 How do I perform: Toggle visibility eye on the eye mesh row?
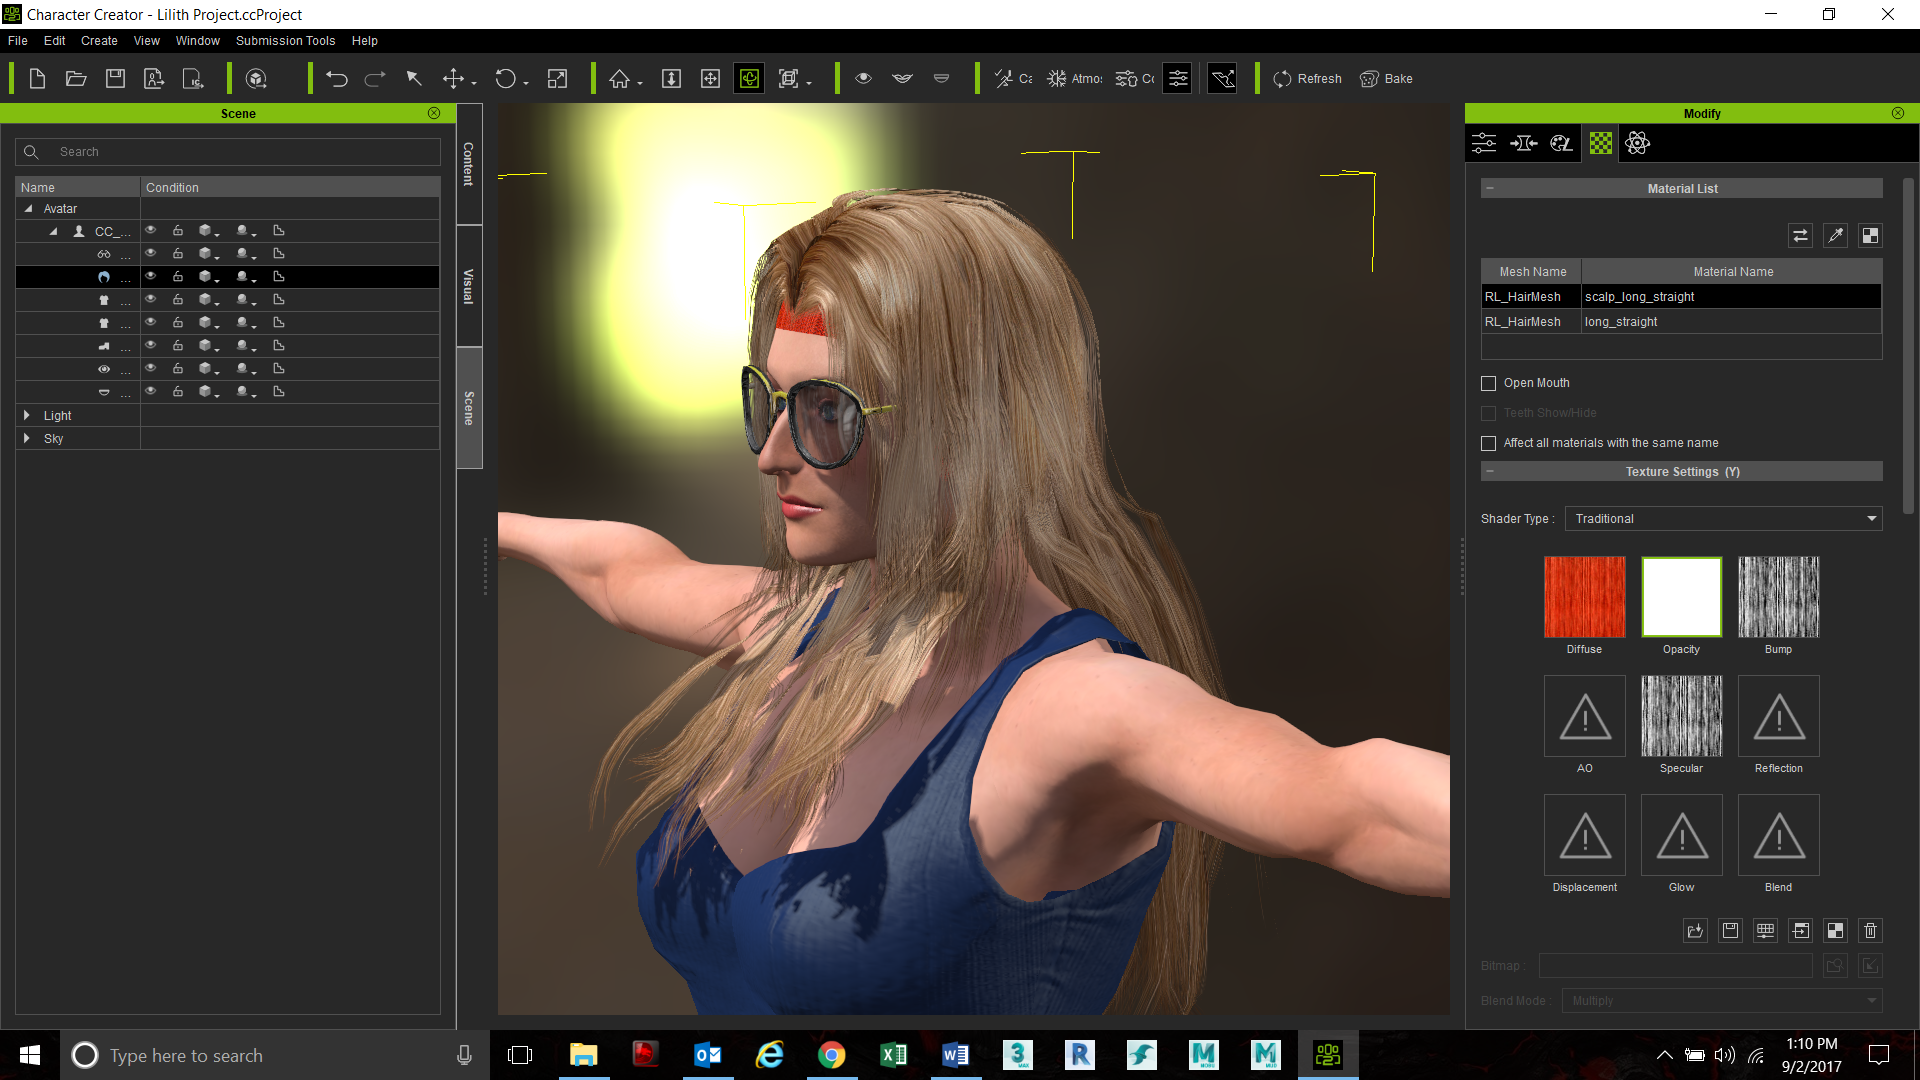(151, 369)
